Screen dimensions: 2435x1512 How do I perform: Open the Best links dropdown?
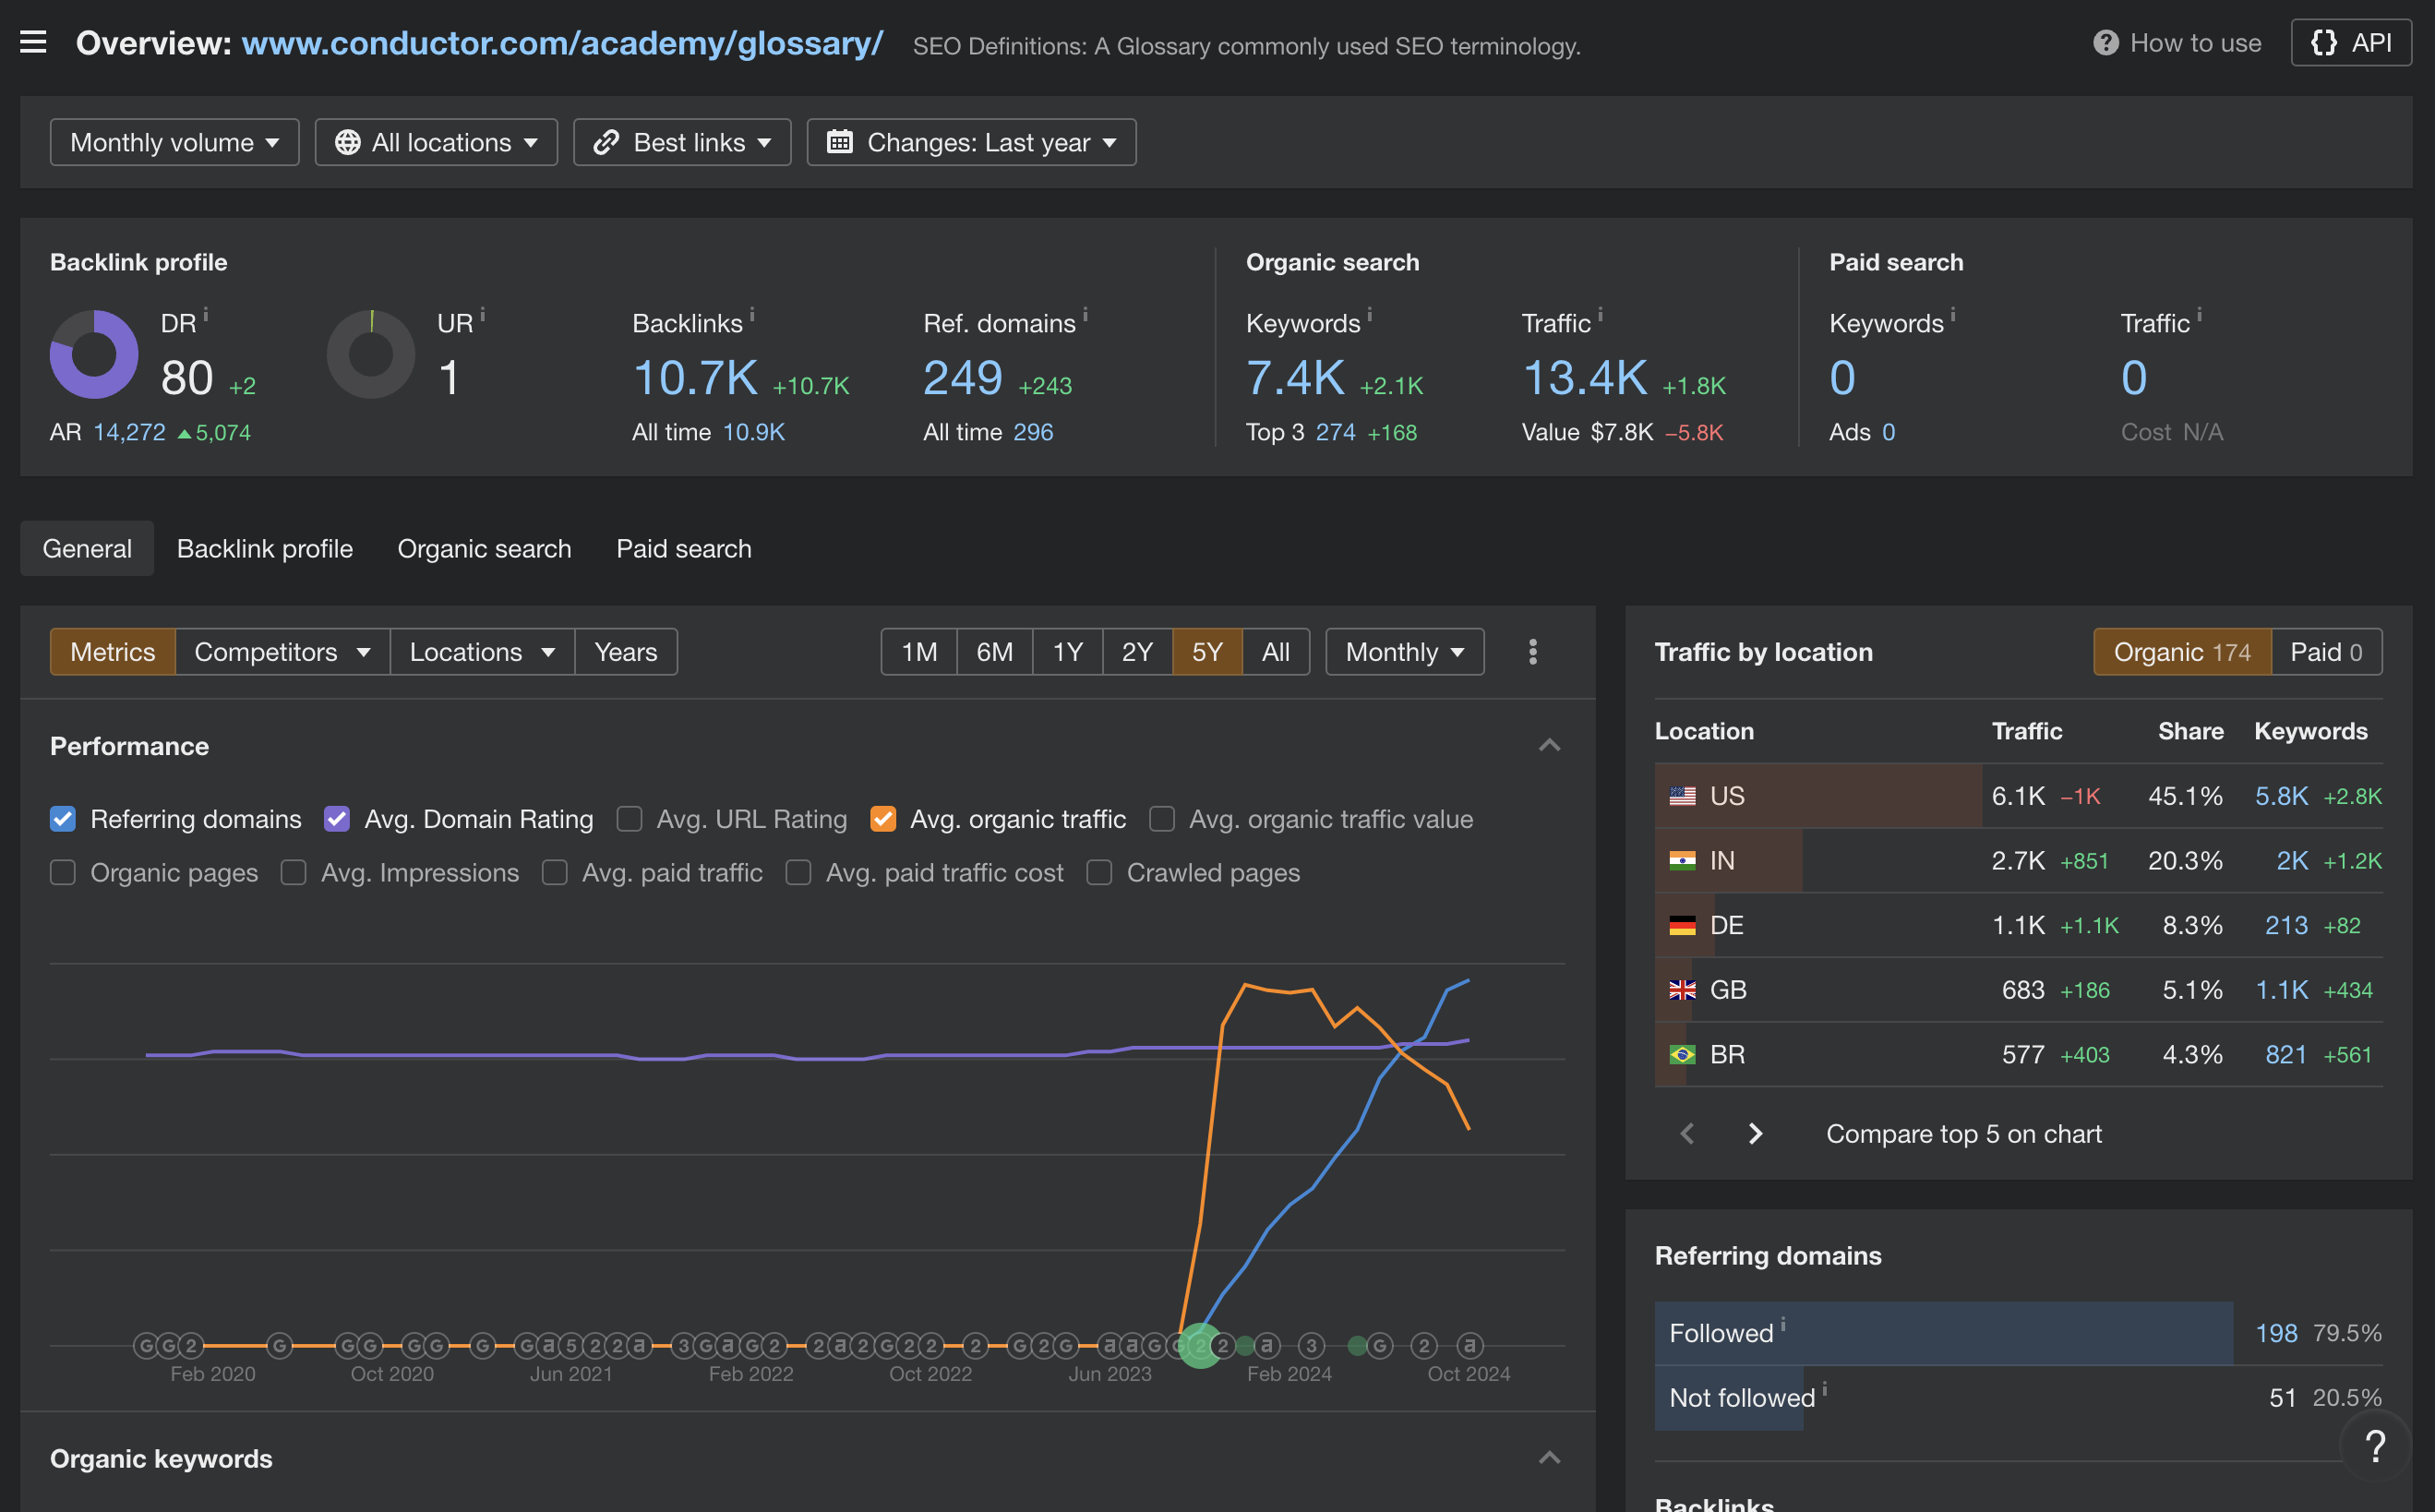tap(682, 142)
